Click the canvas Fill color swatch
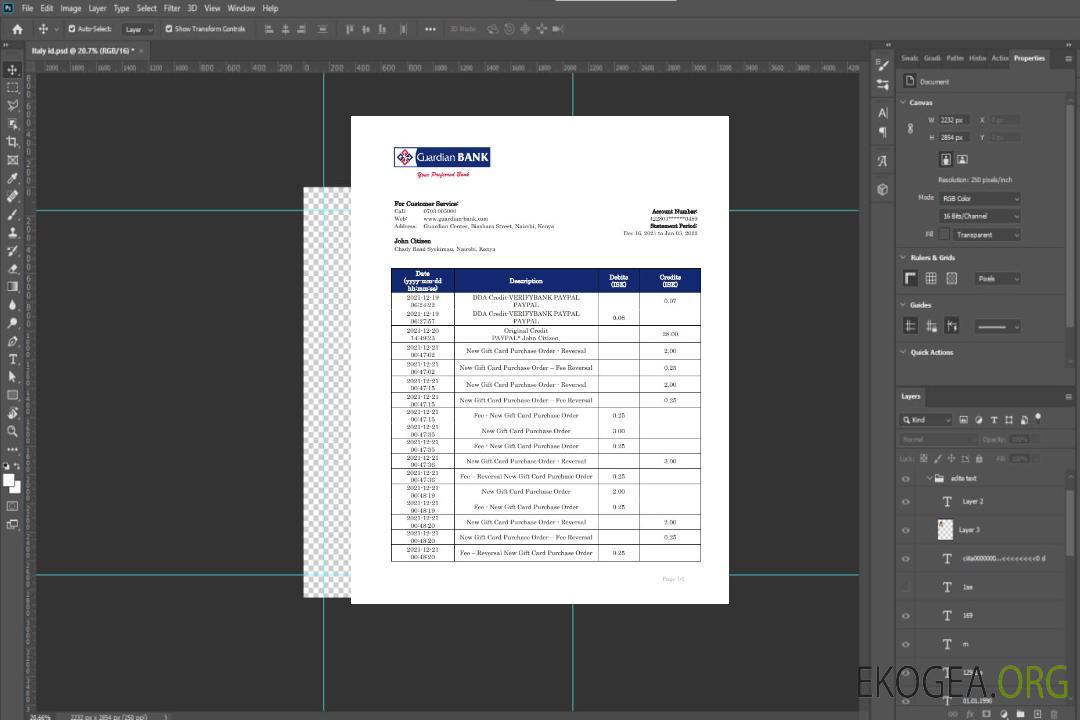Image resolution: width=1080 pixels, height=720 pixels. click(945, 235)
